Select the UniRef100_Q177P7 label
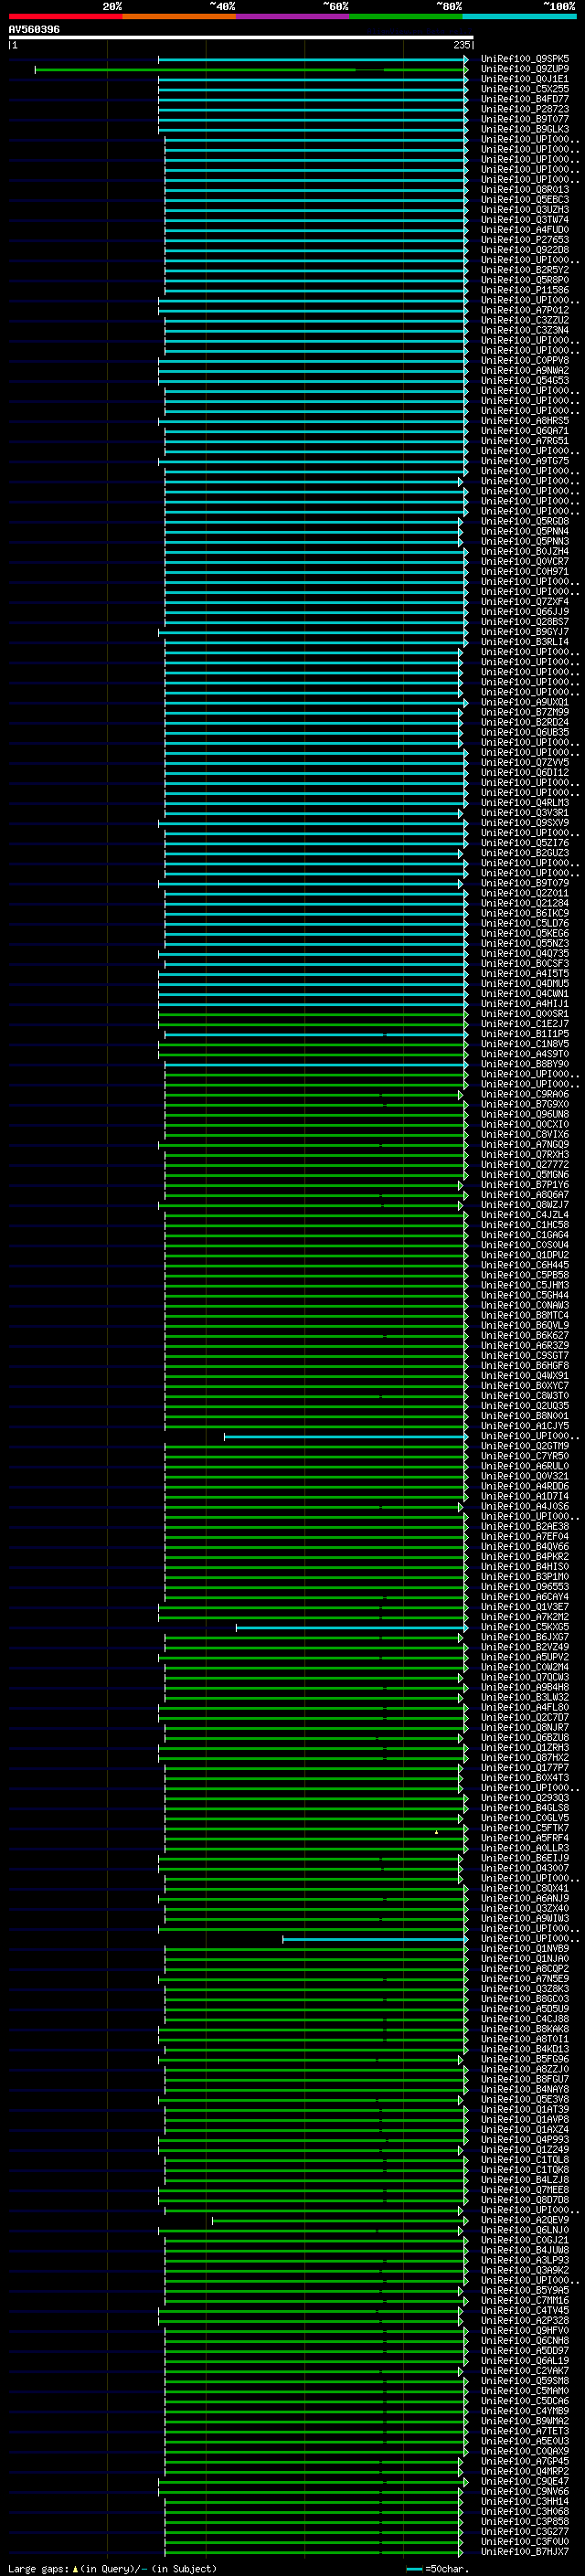Image resolution: width=585 pixels, height=2576 pixels. coord(525,1767)
